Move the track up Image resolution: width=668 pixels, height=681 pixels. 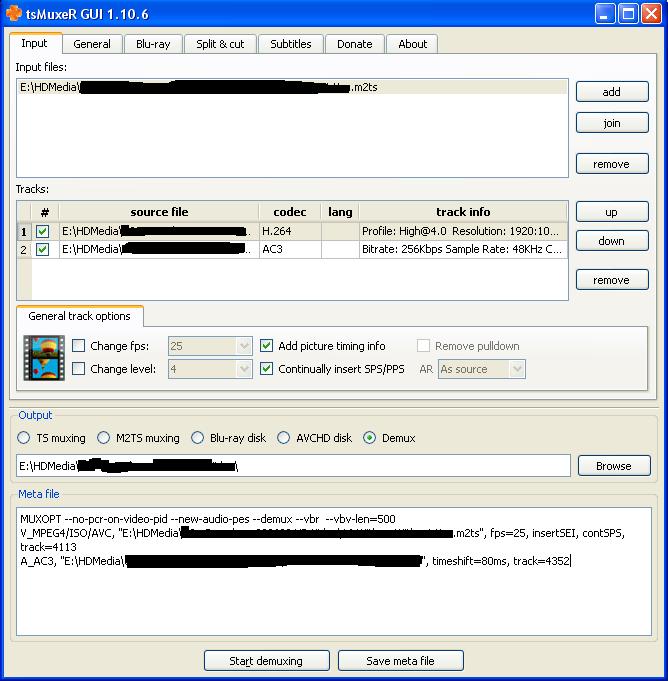click(x=612, y=212)
